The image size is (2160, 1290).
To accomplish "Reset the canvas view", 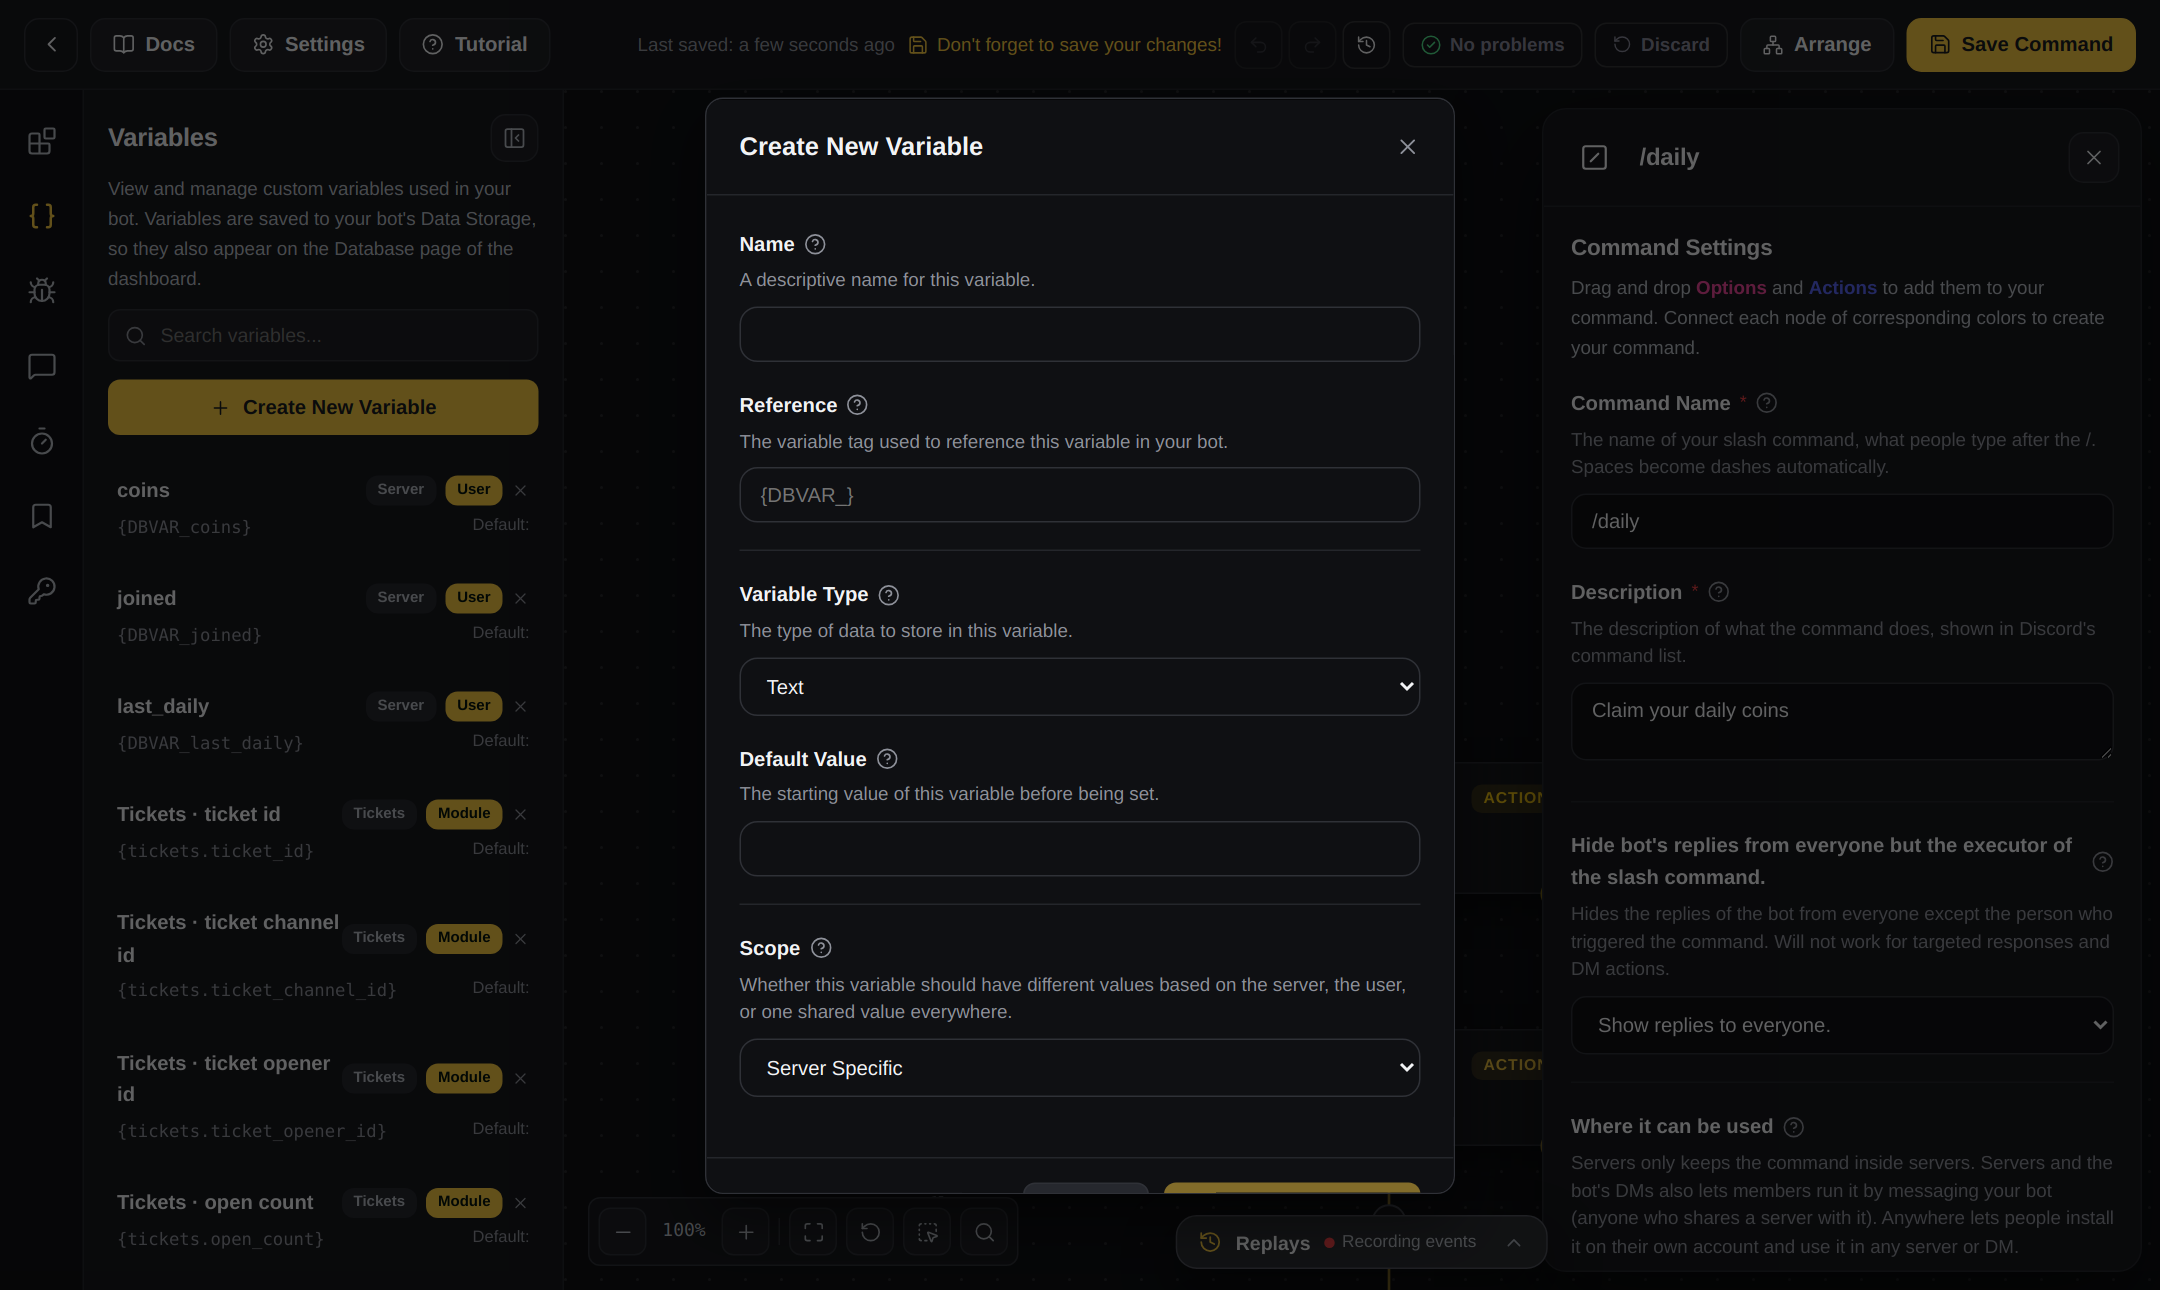I will point(871,1232).
